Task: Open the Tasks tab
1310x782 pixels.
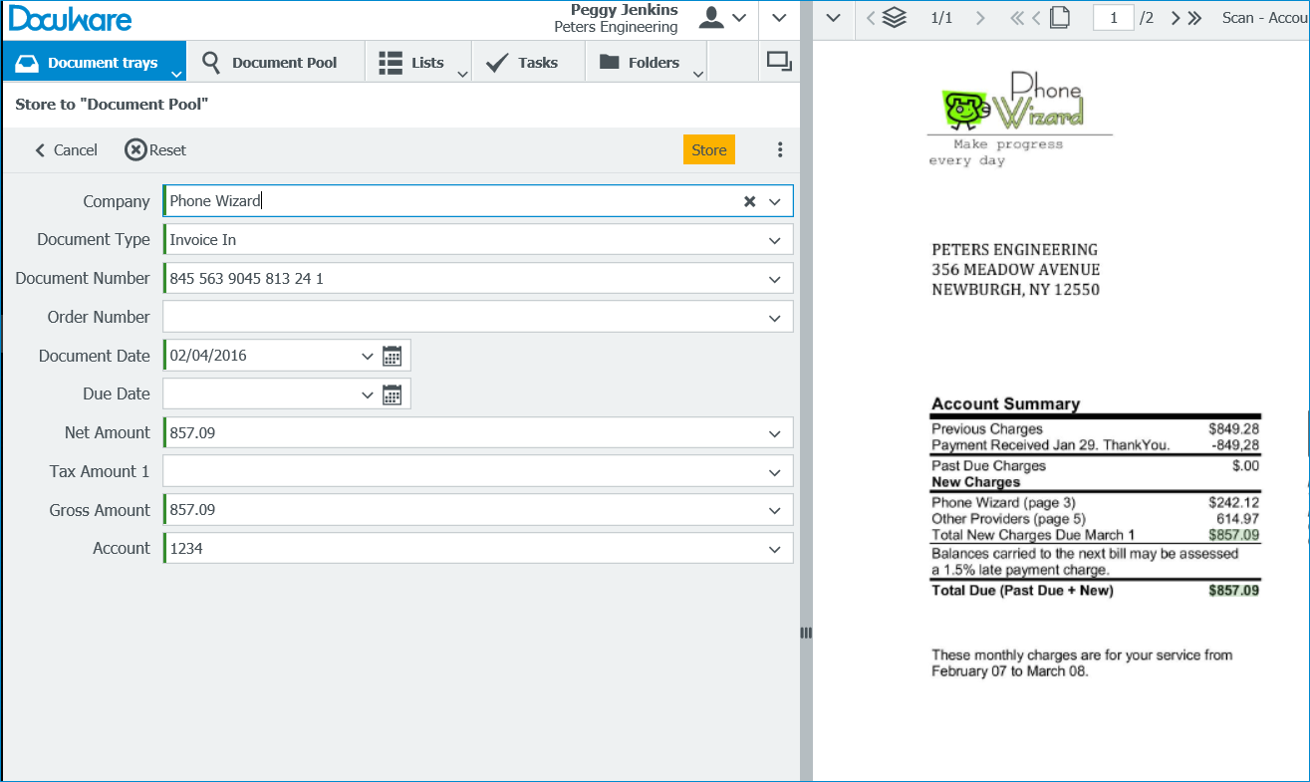Action: coord(522,62)
